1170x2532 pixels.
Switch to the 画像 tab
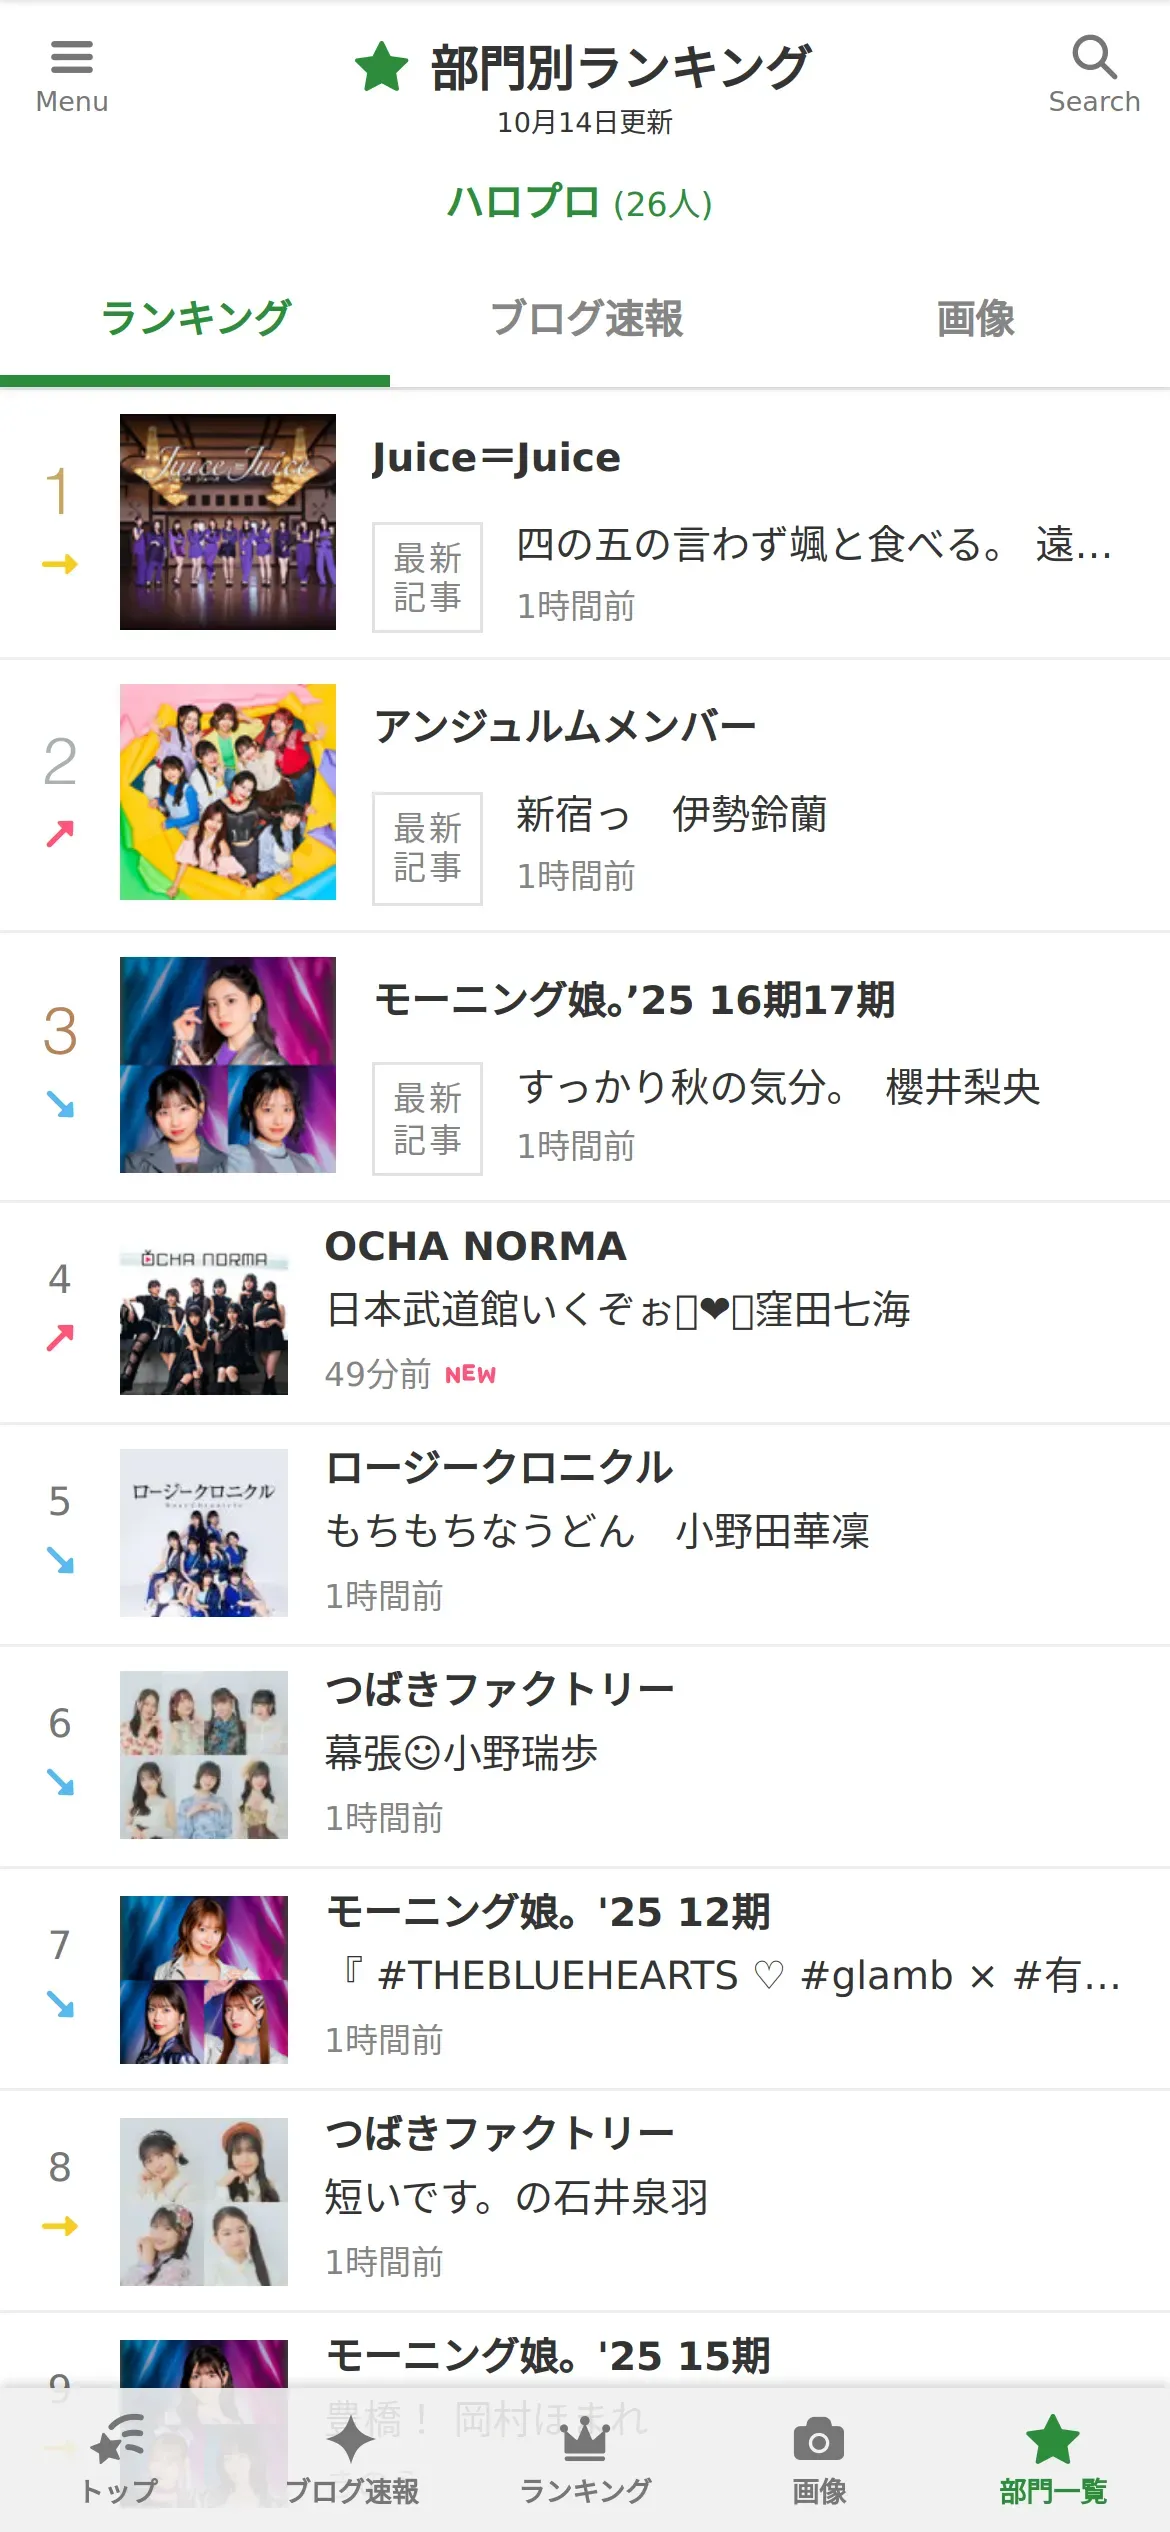pyautogui.click(x=976, y=319)
